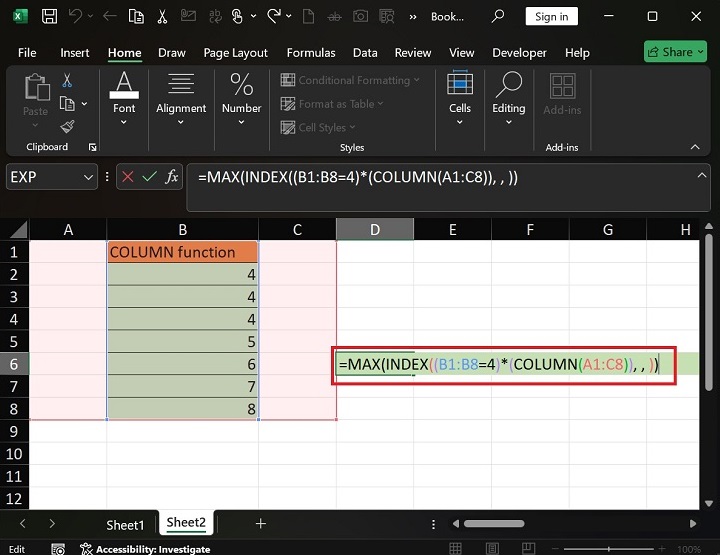
Task: Open the Editing group dropdown
Action: click(x=509, y=122)
